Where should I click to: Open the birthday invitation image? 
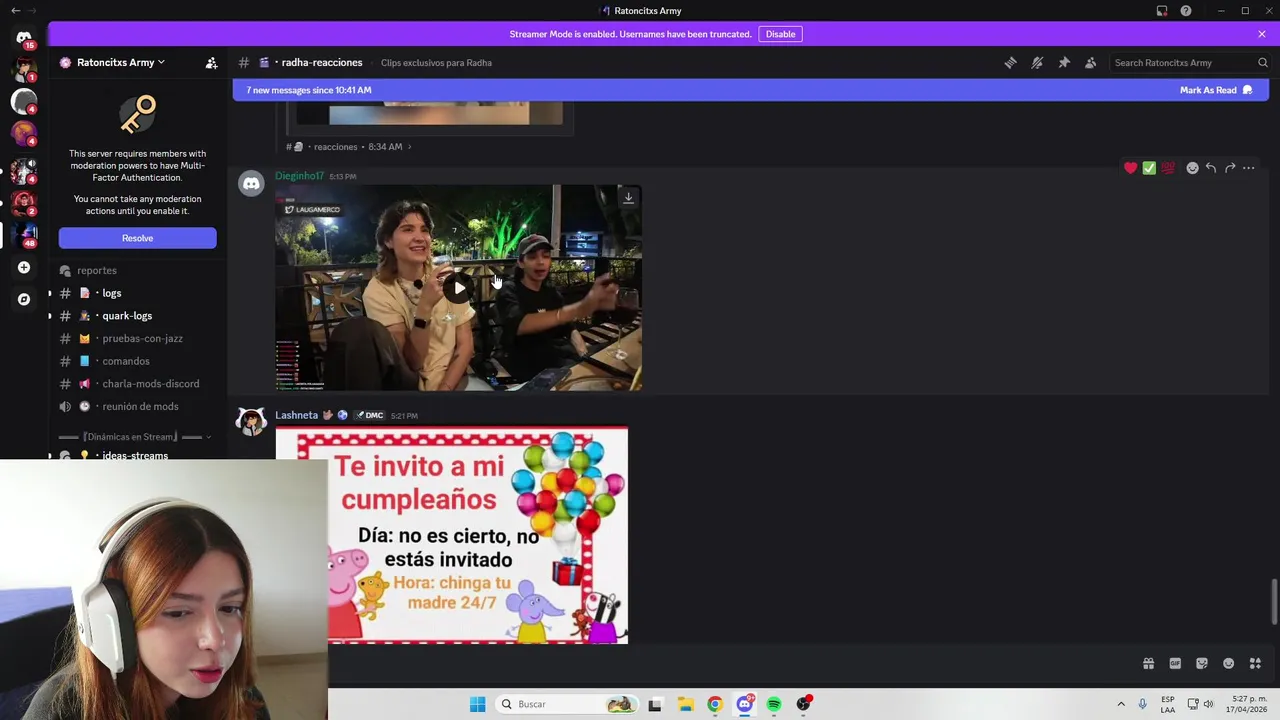coord(452,535)
